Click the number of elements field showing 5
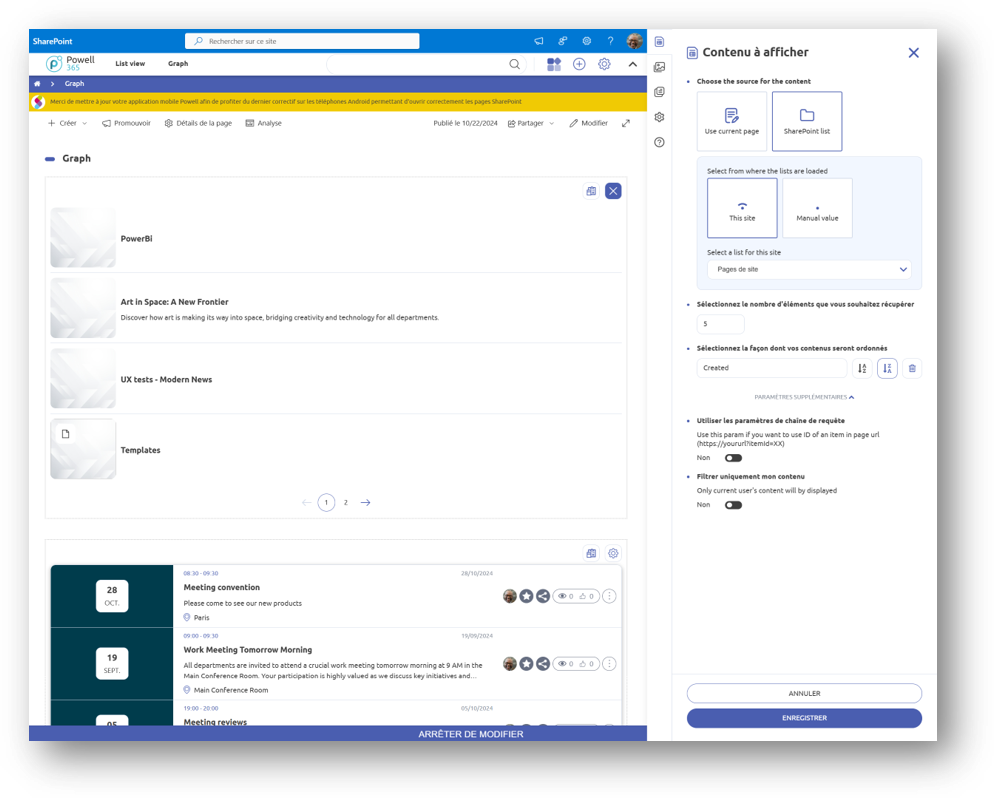Viewport: 994px width, 798px height. (720, 324)
